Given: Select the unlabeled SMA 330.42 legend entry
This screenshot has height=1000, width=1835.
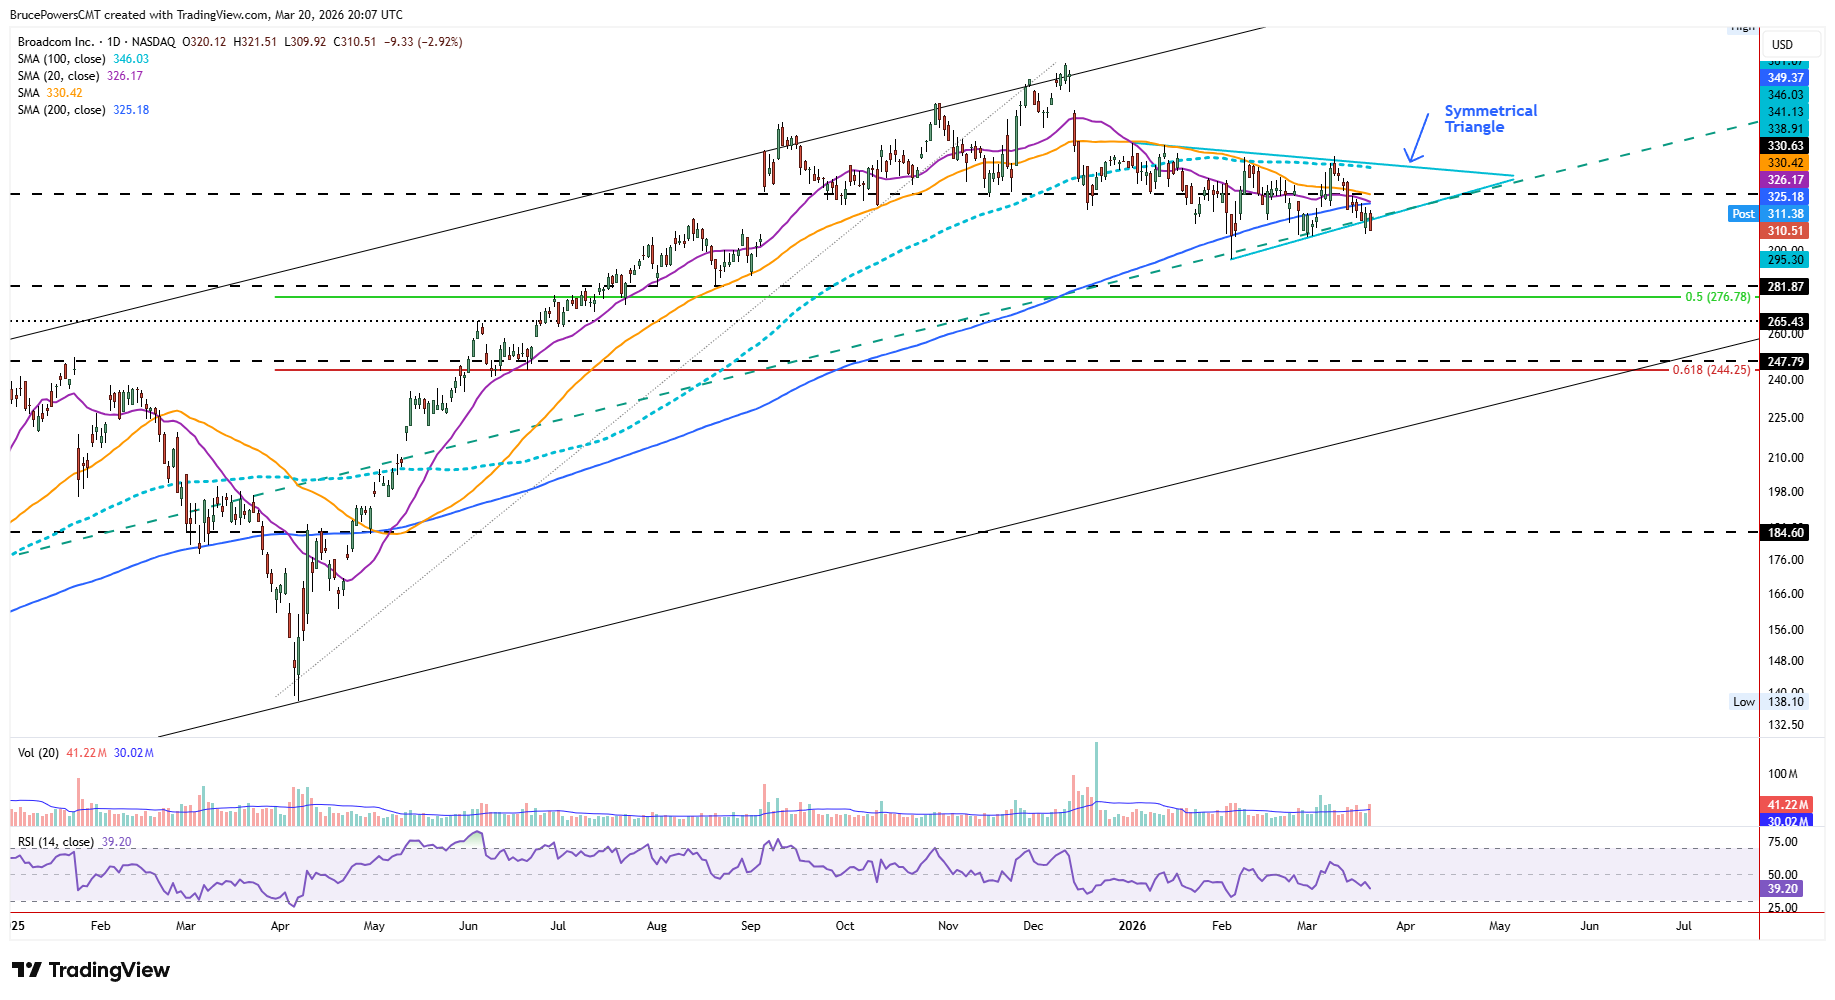Looking at the screenshot, I should pos(50,93).
